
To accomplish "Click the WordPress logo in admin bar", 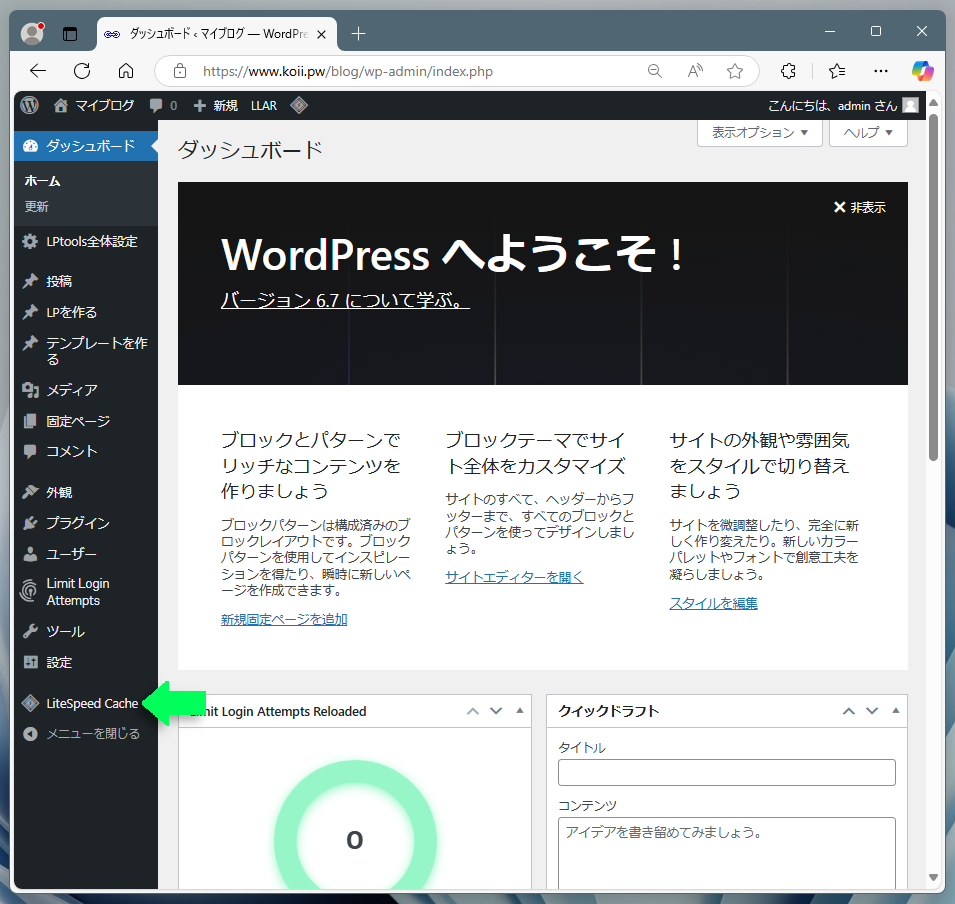I will (x=29, y=105).
